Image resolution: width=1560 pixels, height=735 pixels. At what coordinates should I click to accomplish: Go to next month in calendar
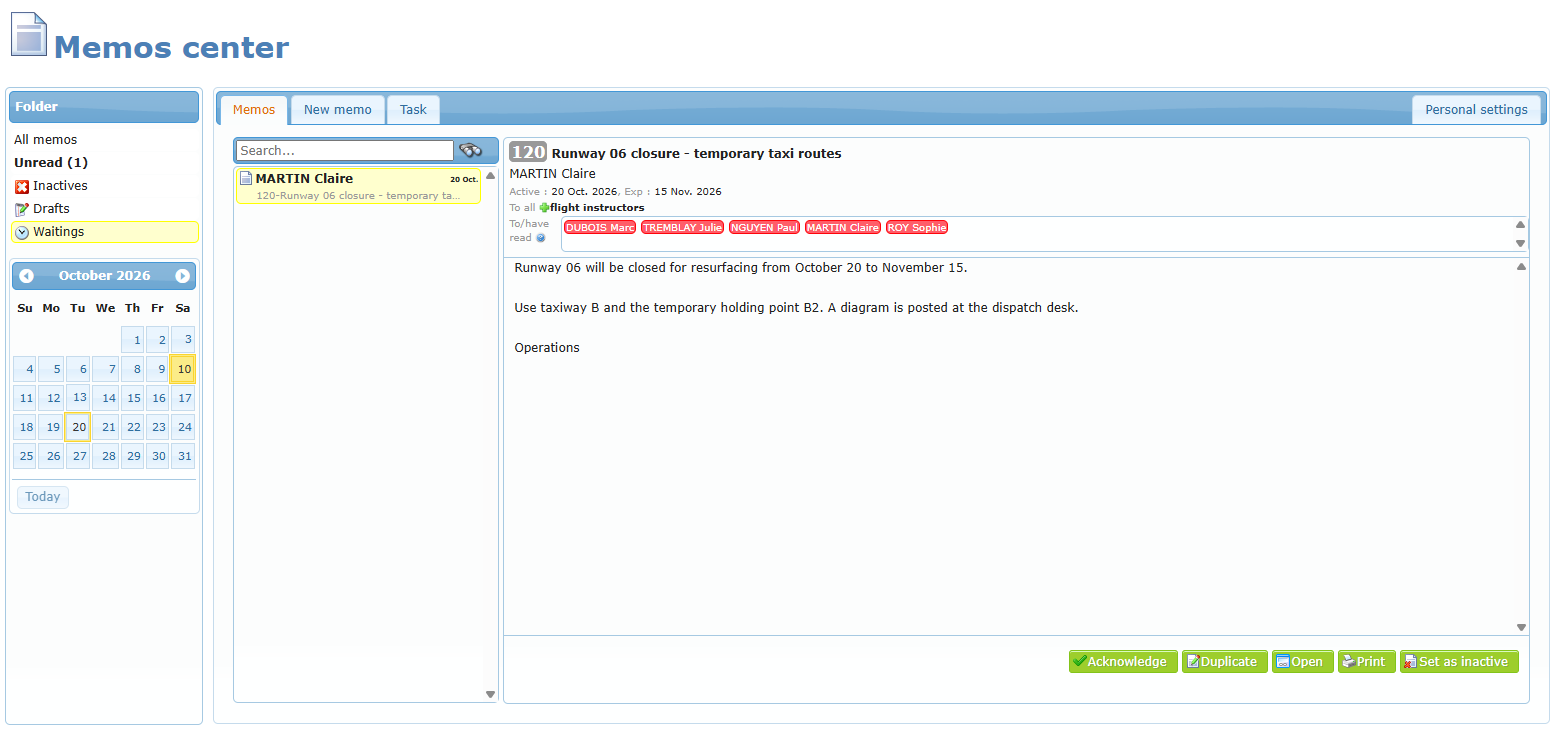tap(182, 276)
